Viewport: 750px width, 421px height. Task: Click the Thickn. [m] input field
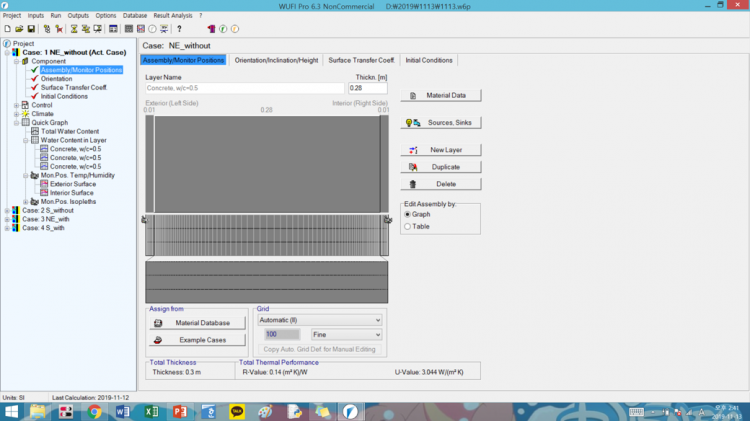pyautogui.click(x=367, y=89)
